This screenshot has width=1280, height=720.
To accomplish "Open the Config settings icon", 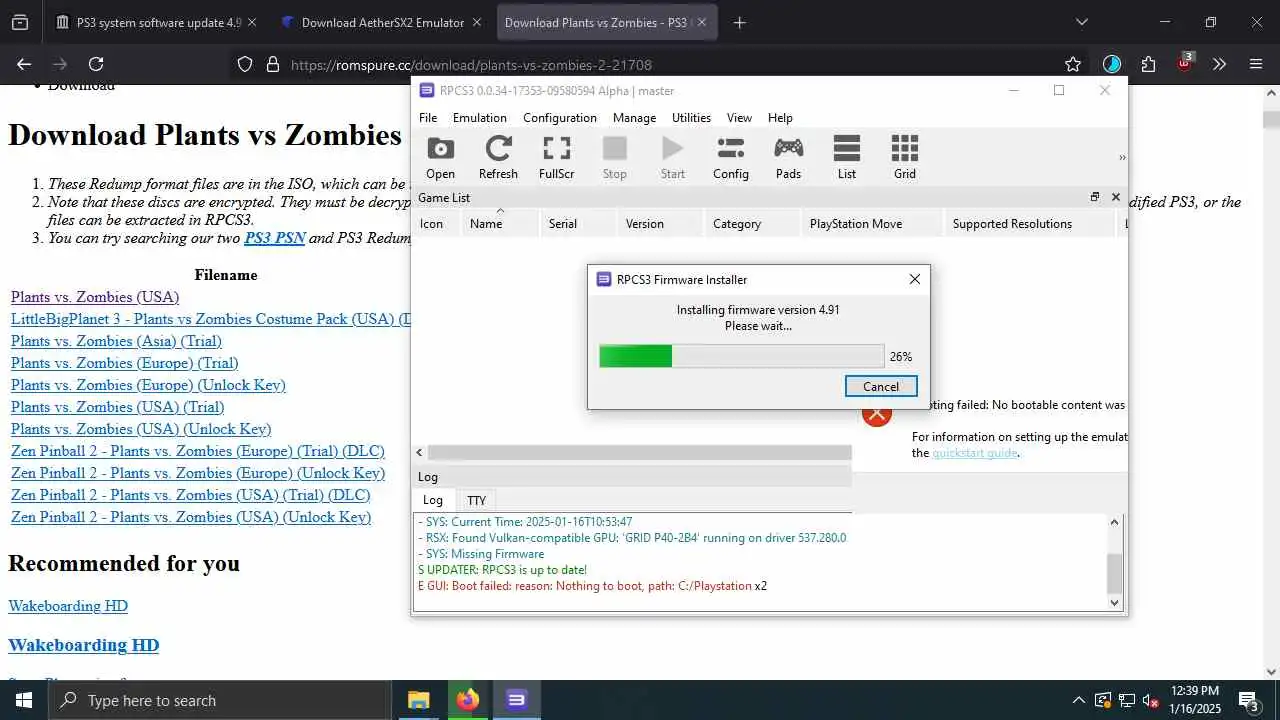I will pyautogui.click(x=730, y=158).
